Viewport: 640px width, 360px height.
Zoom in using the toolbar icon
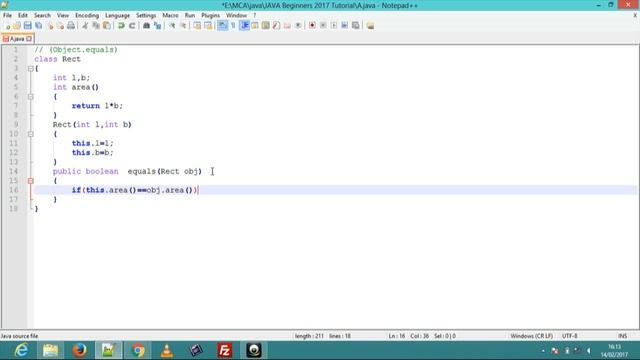point(172,26)
